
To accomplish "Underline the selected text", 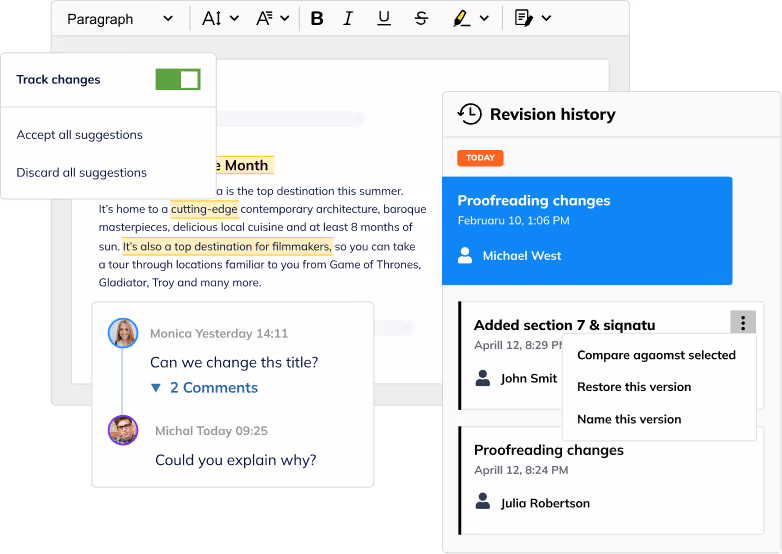I will (x=384, y=19).
